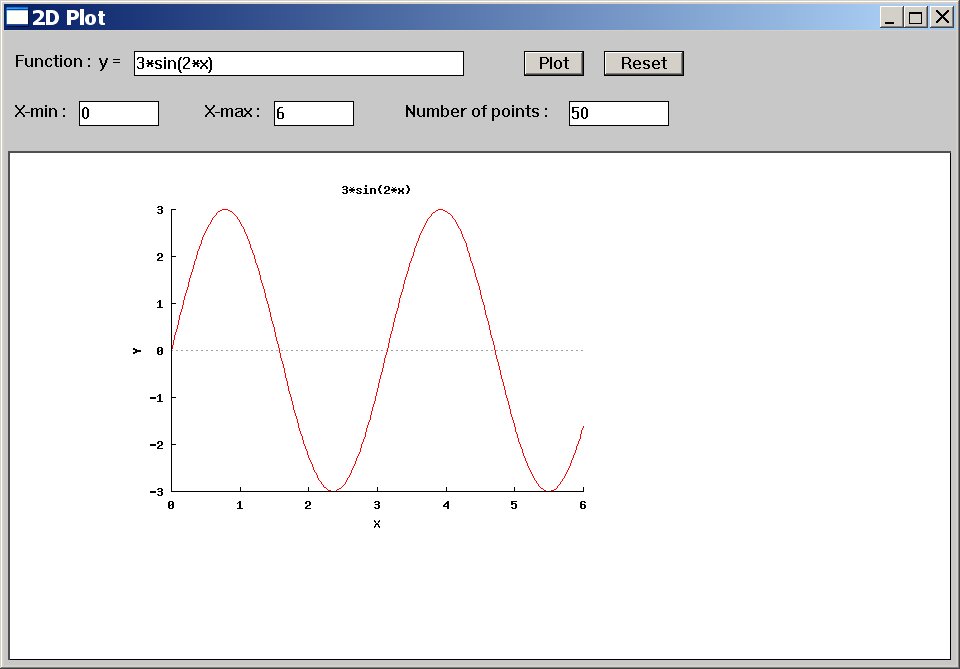Screen dimensions: 960x669
Task: Click the "X-max :" label
Action: click(231, 112)
